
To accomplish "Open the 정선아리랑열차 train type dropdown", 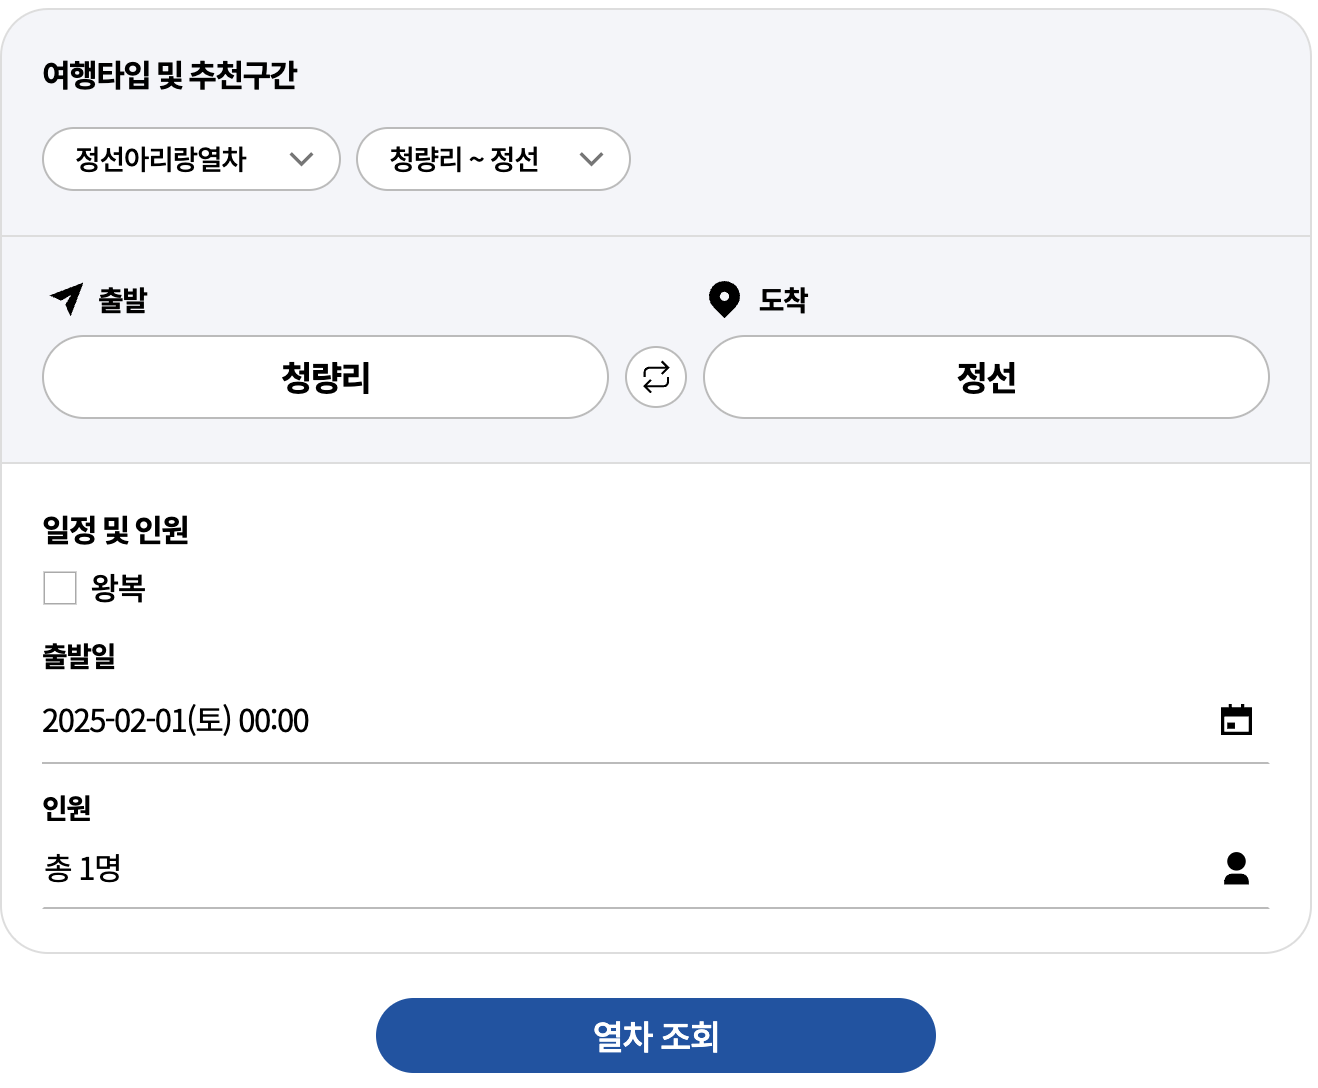I will coord(190,159).
